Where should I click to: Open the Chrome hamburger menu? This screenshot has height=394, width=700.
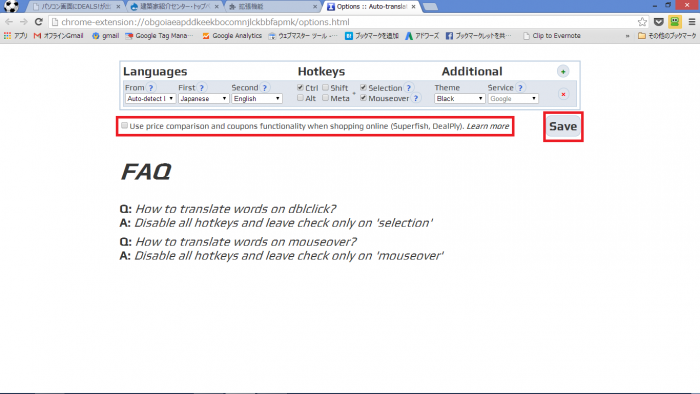[692, 22]
